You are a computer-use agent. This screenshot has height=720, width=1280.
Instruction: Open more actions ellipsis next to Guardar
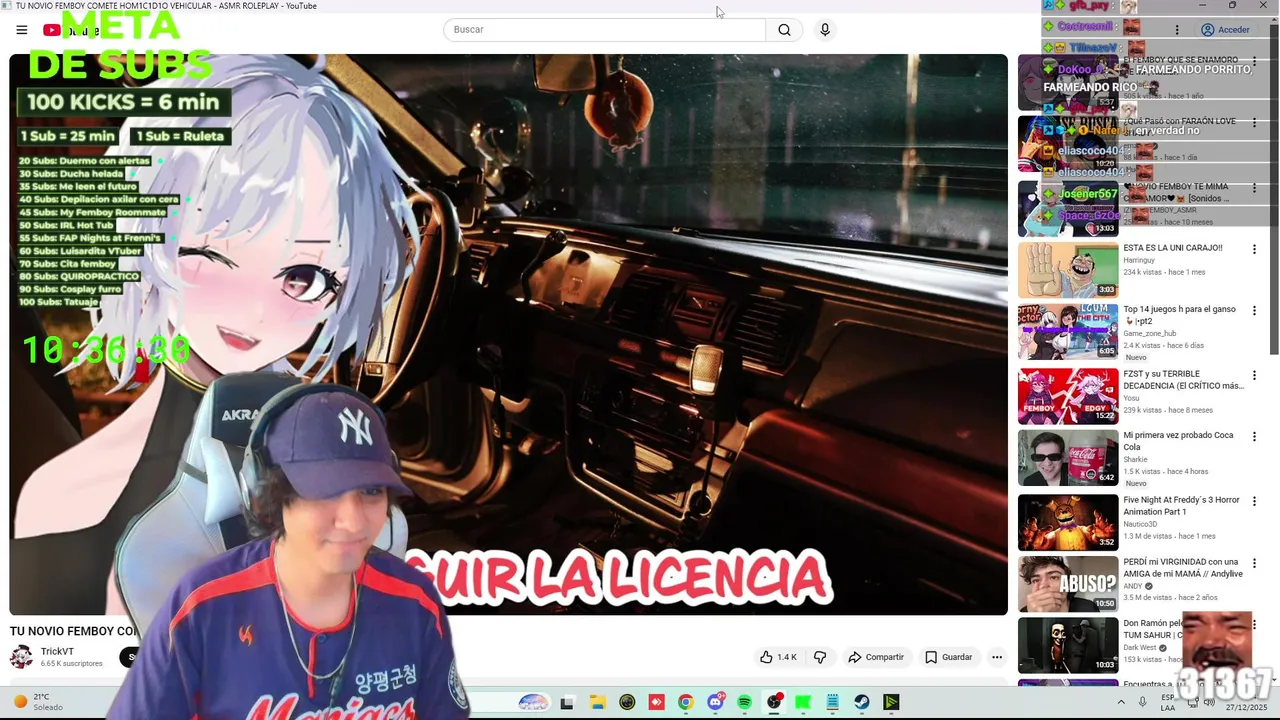tap(996, 657)
